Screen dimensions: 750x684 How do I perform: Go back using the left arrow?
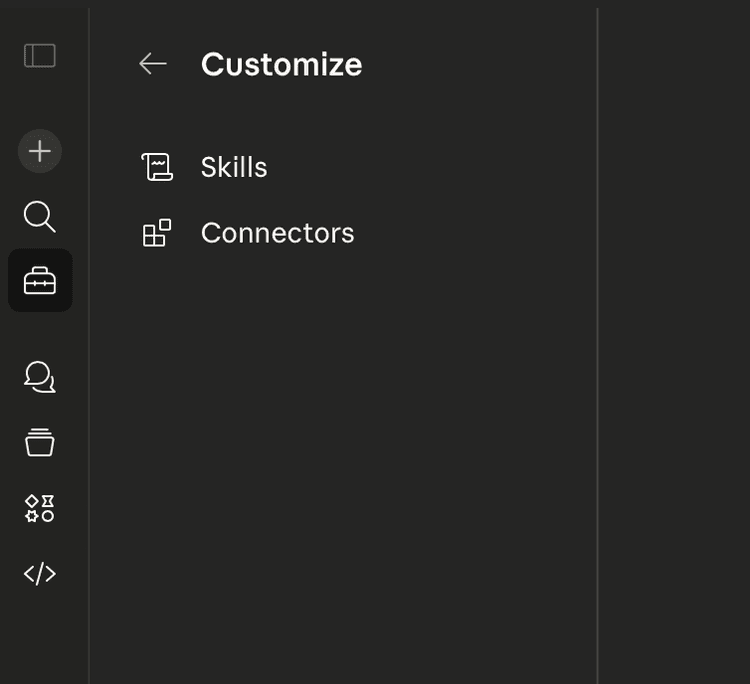(x=153, y=64)
